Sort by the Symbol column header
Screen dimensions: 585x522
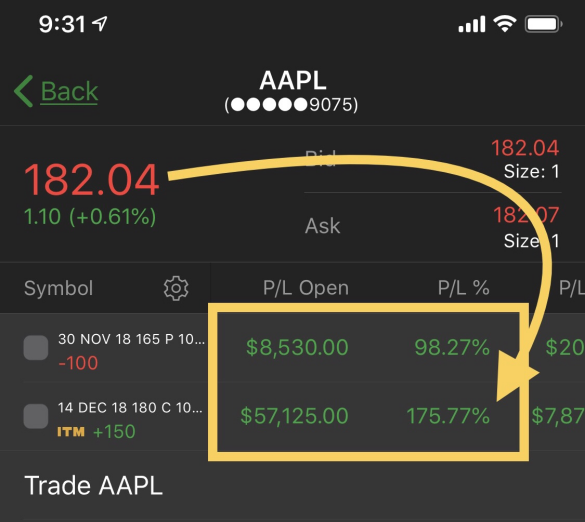click(x=58, y=288)
